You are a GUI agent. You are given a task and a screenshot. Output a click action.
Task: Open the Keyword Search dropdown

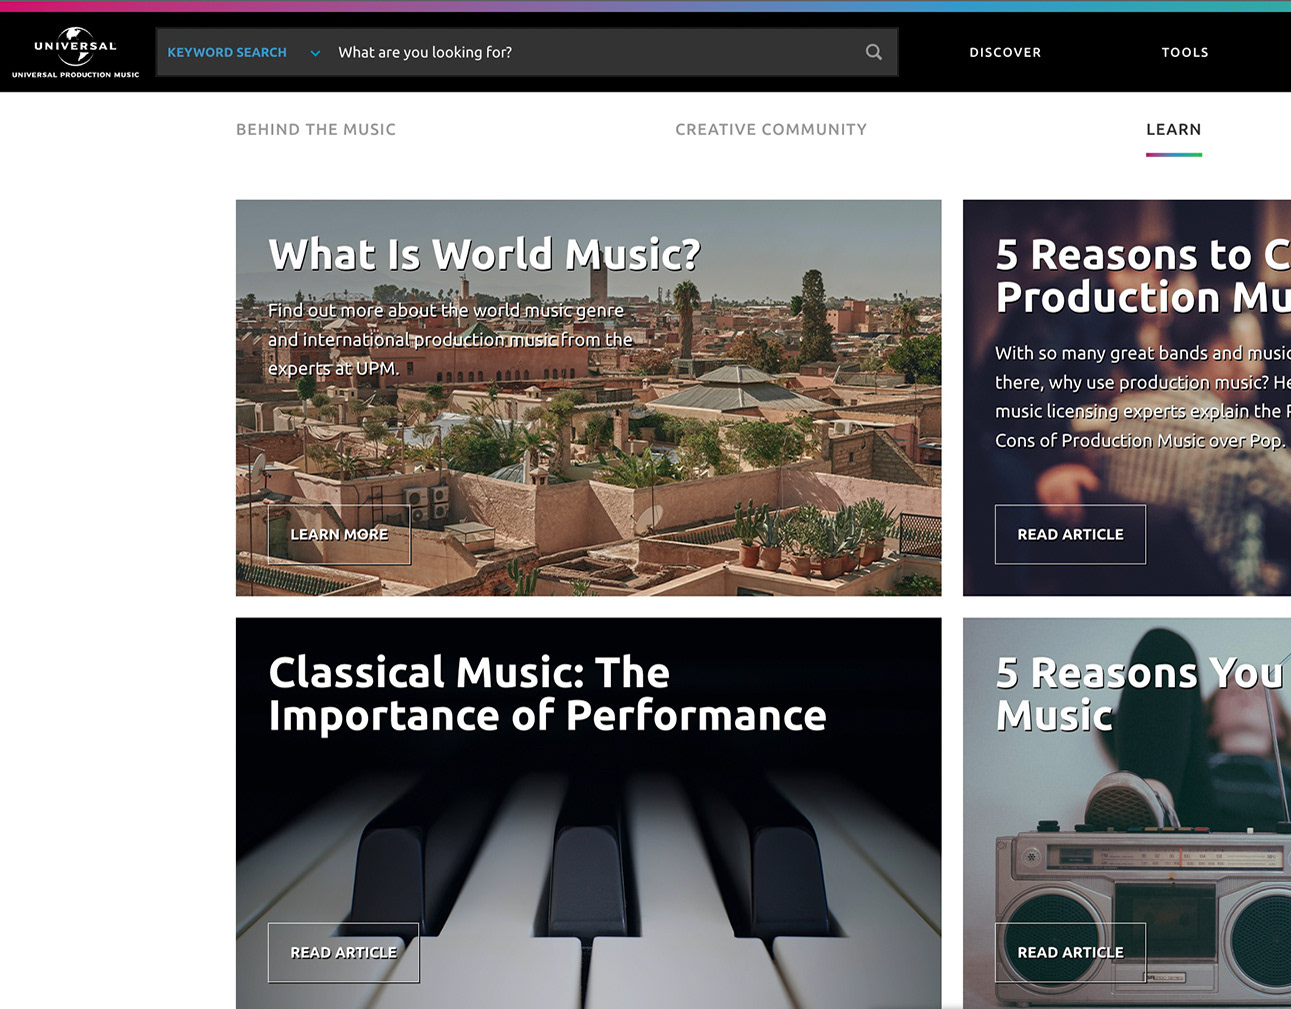243,52
